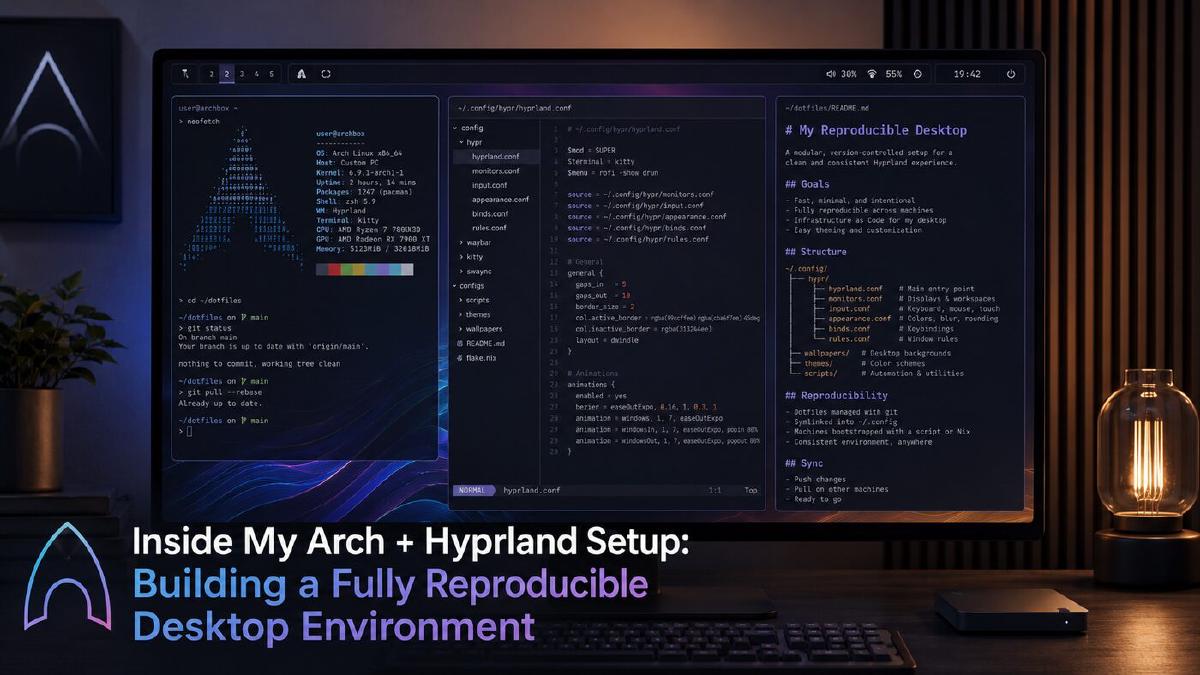The width and height of the screenshot is (1200, 675).
Task: Click the '## Reproducibility' heading in the README
Action: pos(836,396)
